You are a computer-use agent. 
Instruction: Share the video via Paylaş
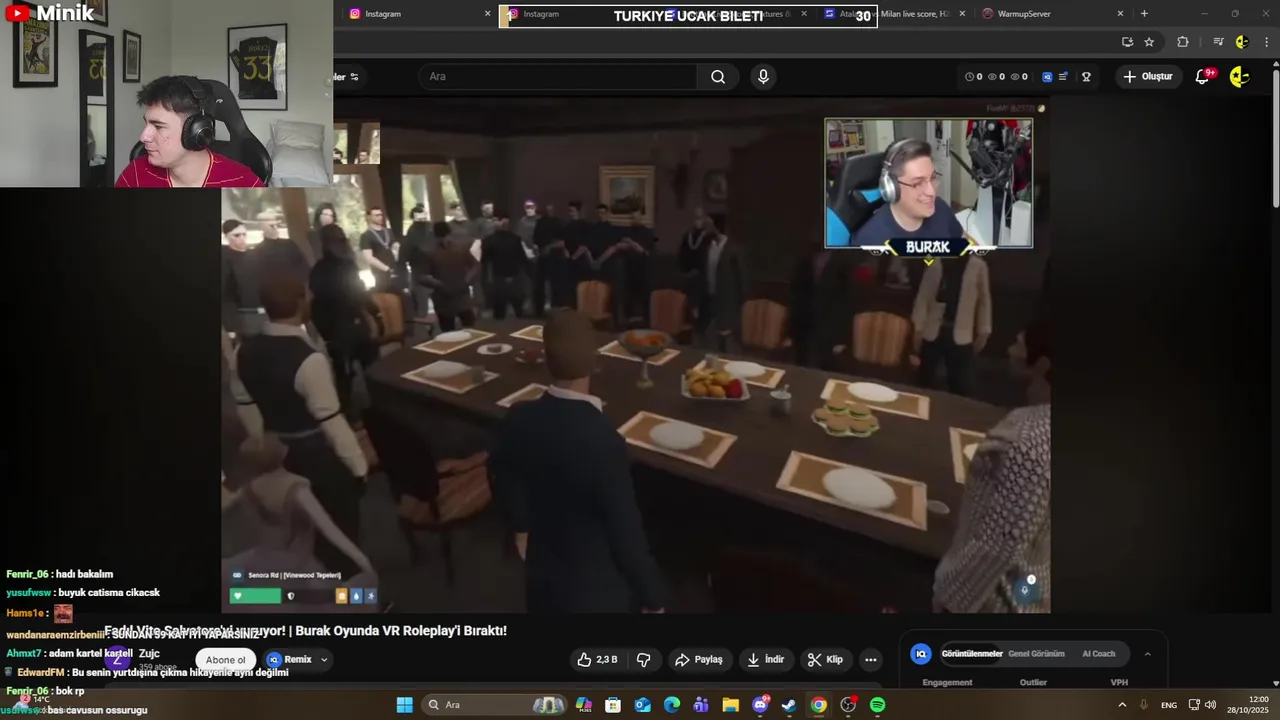point(699,660)
